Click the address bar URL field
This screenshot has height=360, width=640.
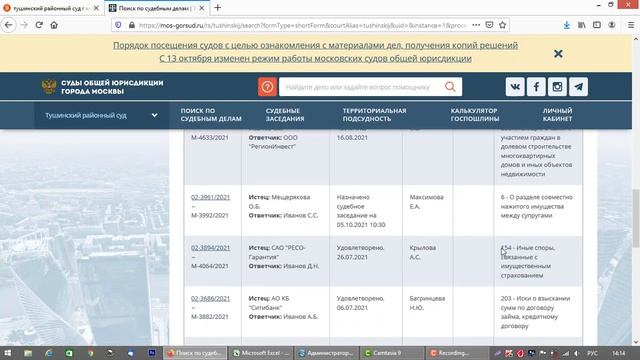302,25
